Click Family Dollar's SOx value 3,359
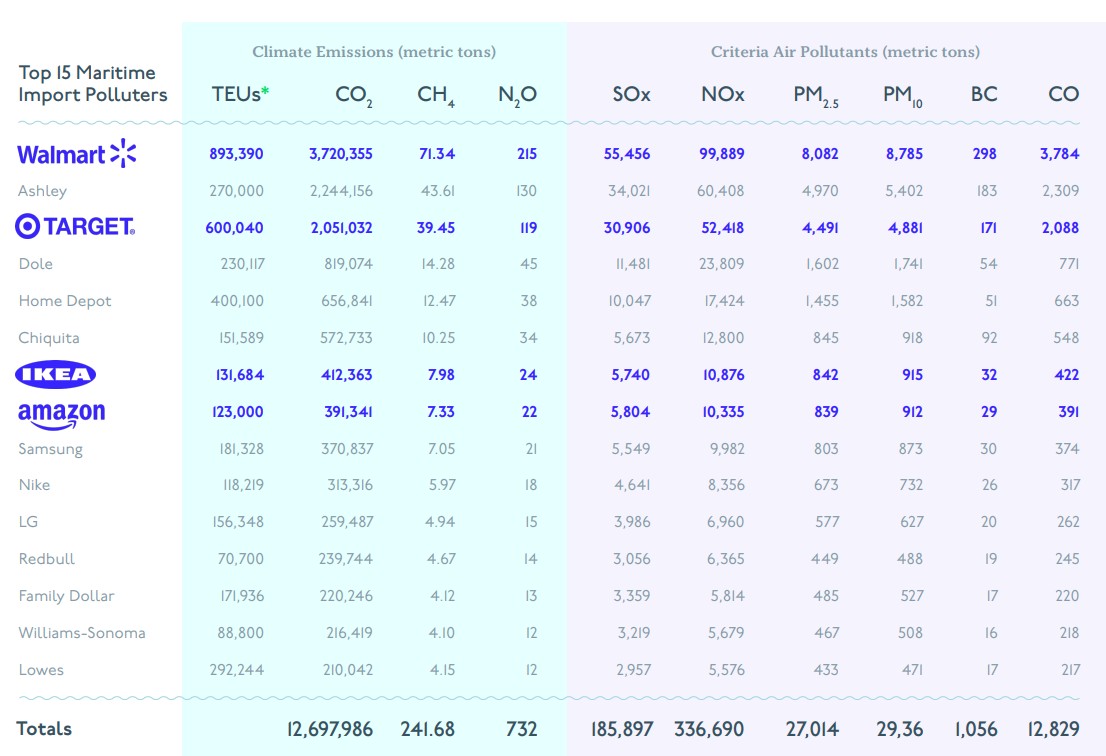The height and width of the screenshot is (756, 1106). (x=632, y=596)
